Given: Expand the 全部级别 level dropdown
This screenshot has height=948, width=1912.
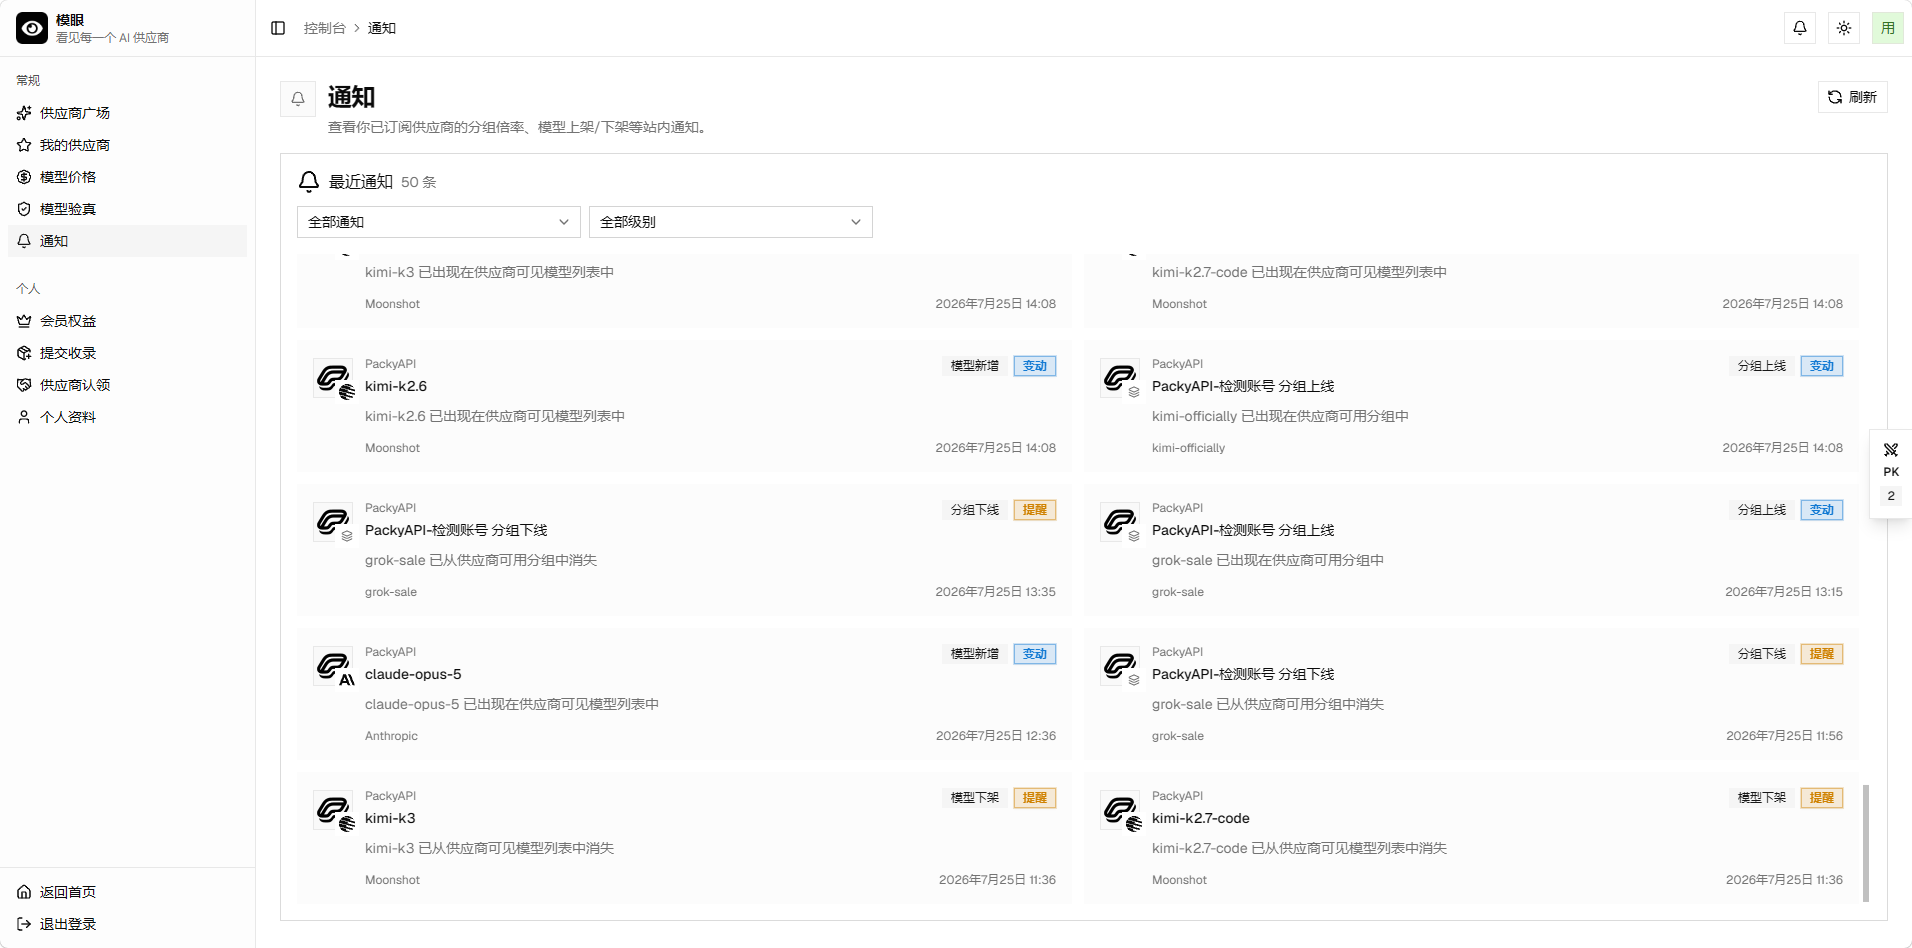Looking at the screenshot, I should click(x=731, y=222).
